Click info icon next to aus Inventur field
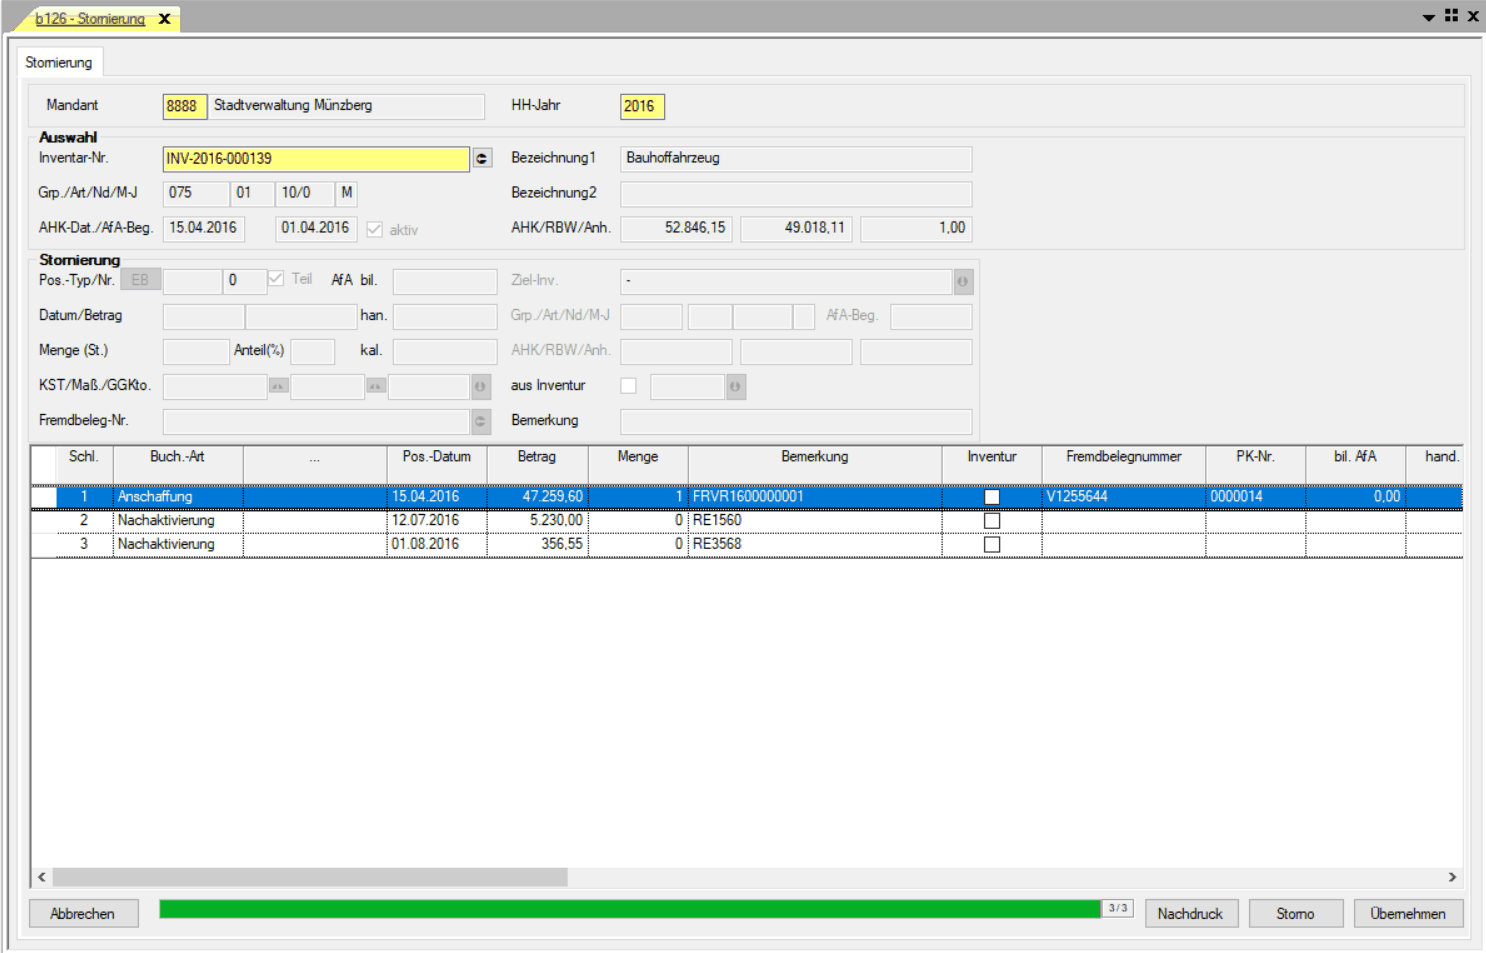The image size is (1486, 953). click(x=736, y=387)
